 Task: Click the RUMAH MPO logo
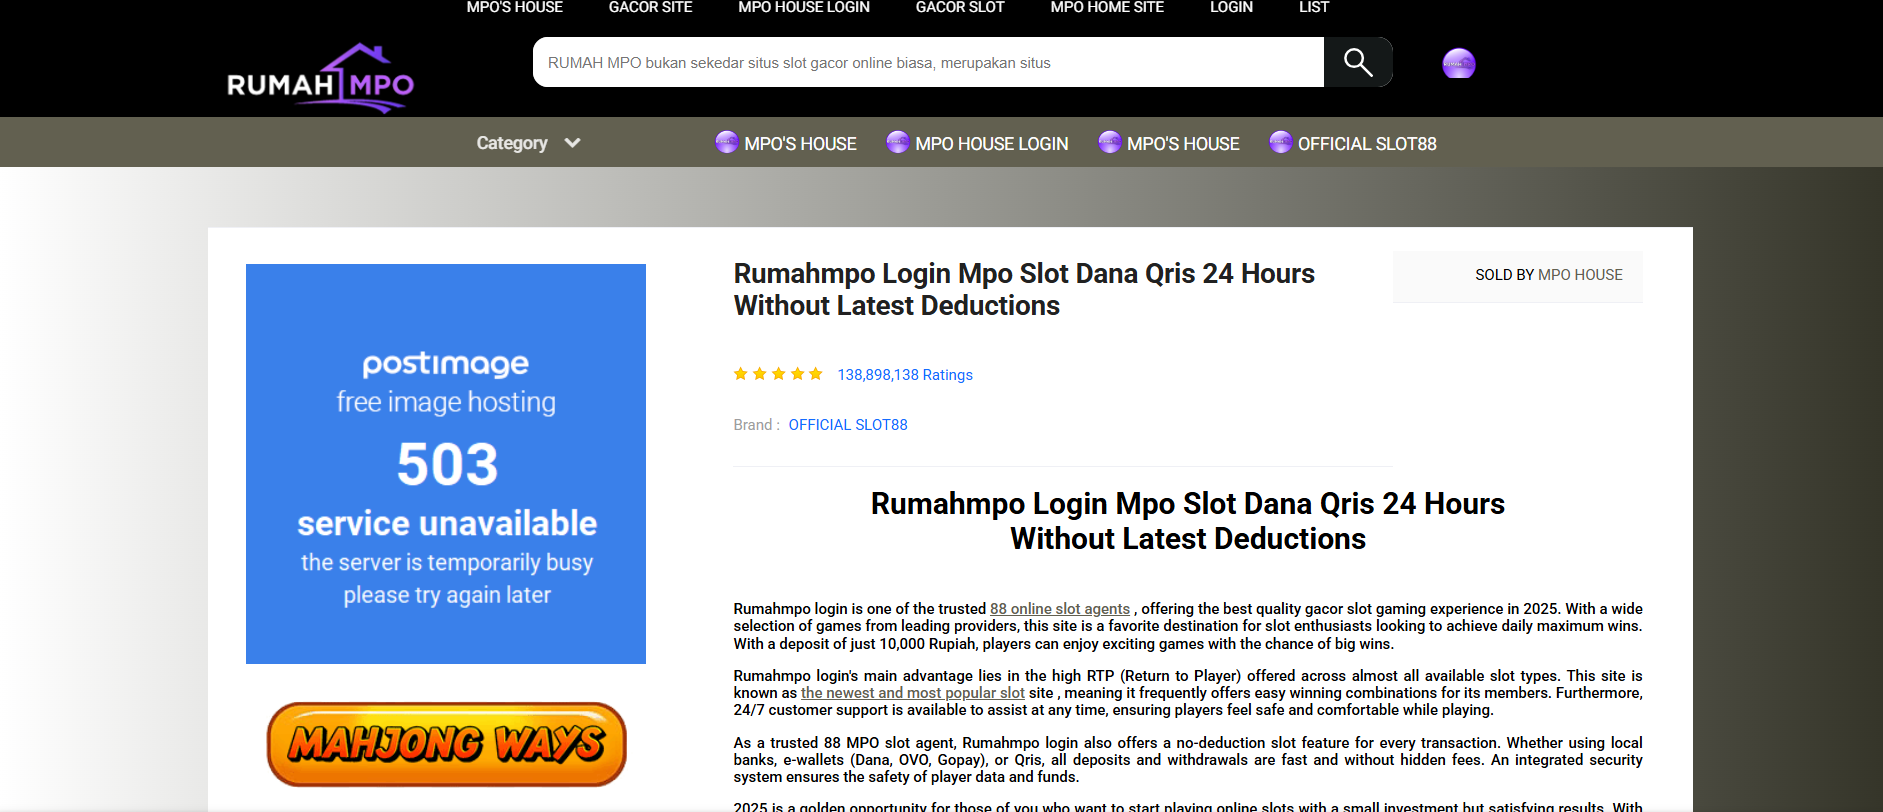pyautogui.click(x=320, y=78)
